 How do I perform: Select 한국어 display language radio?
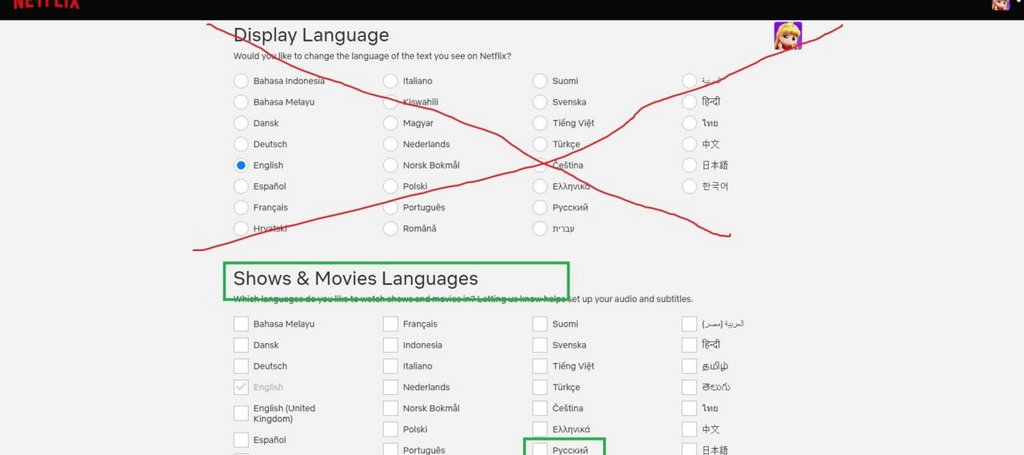(689, 186)
